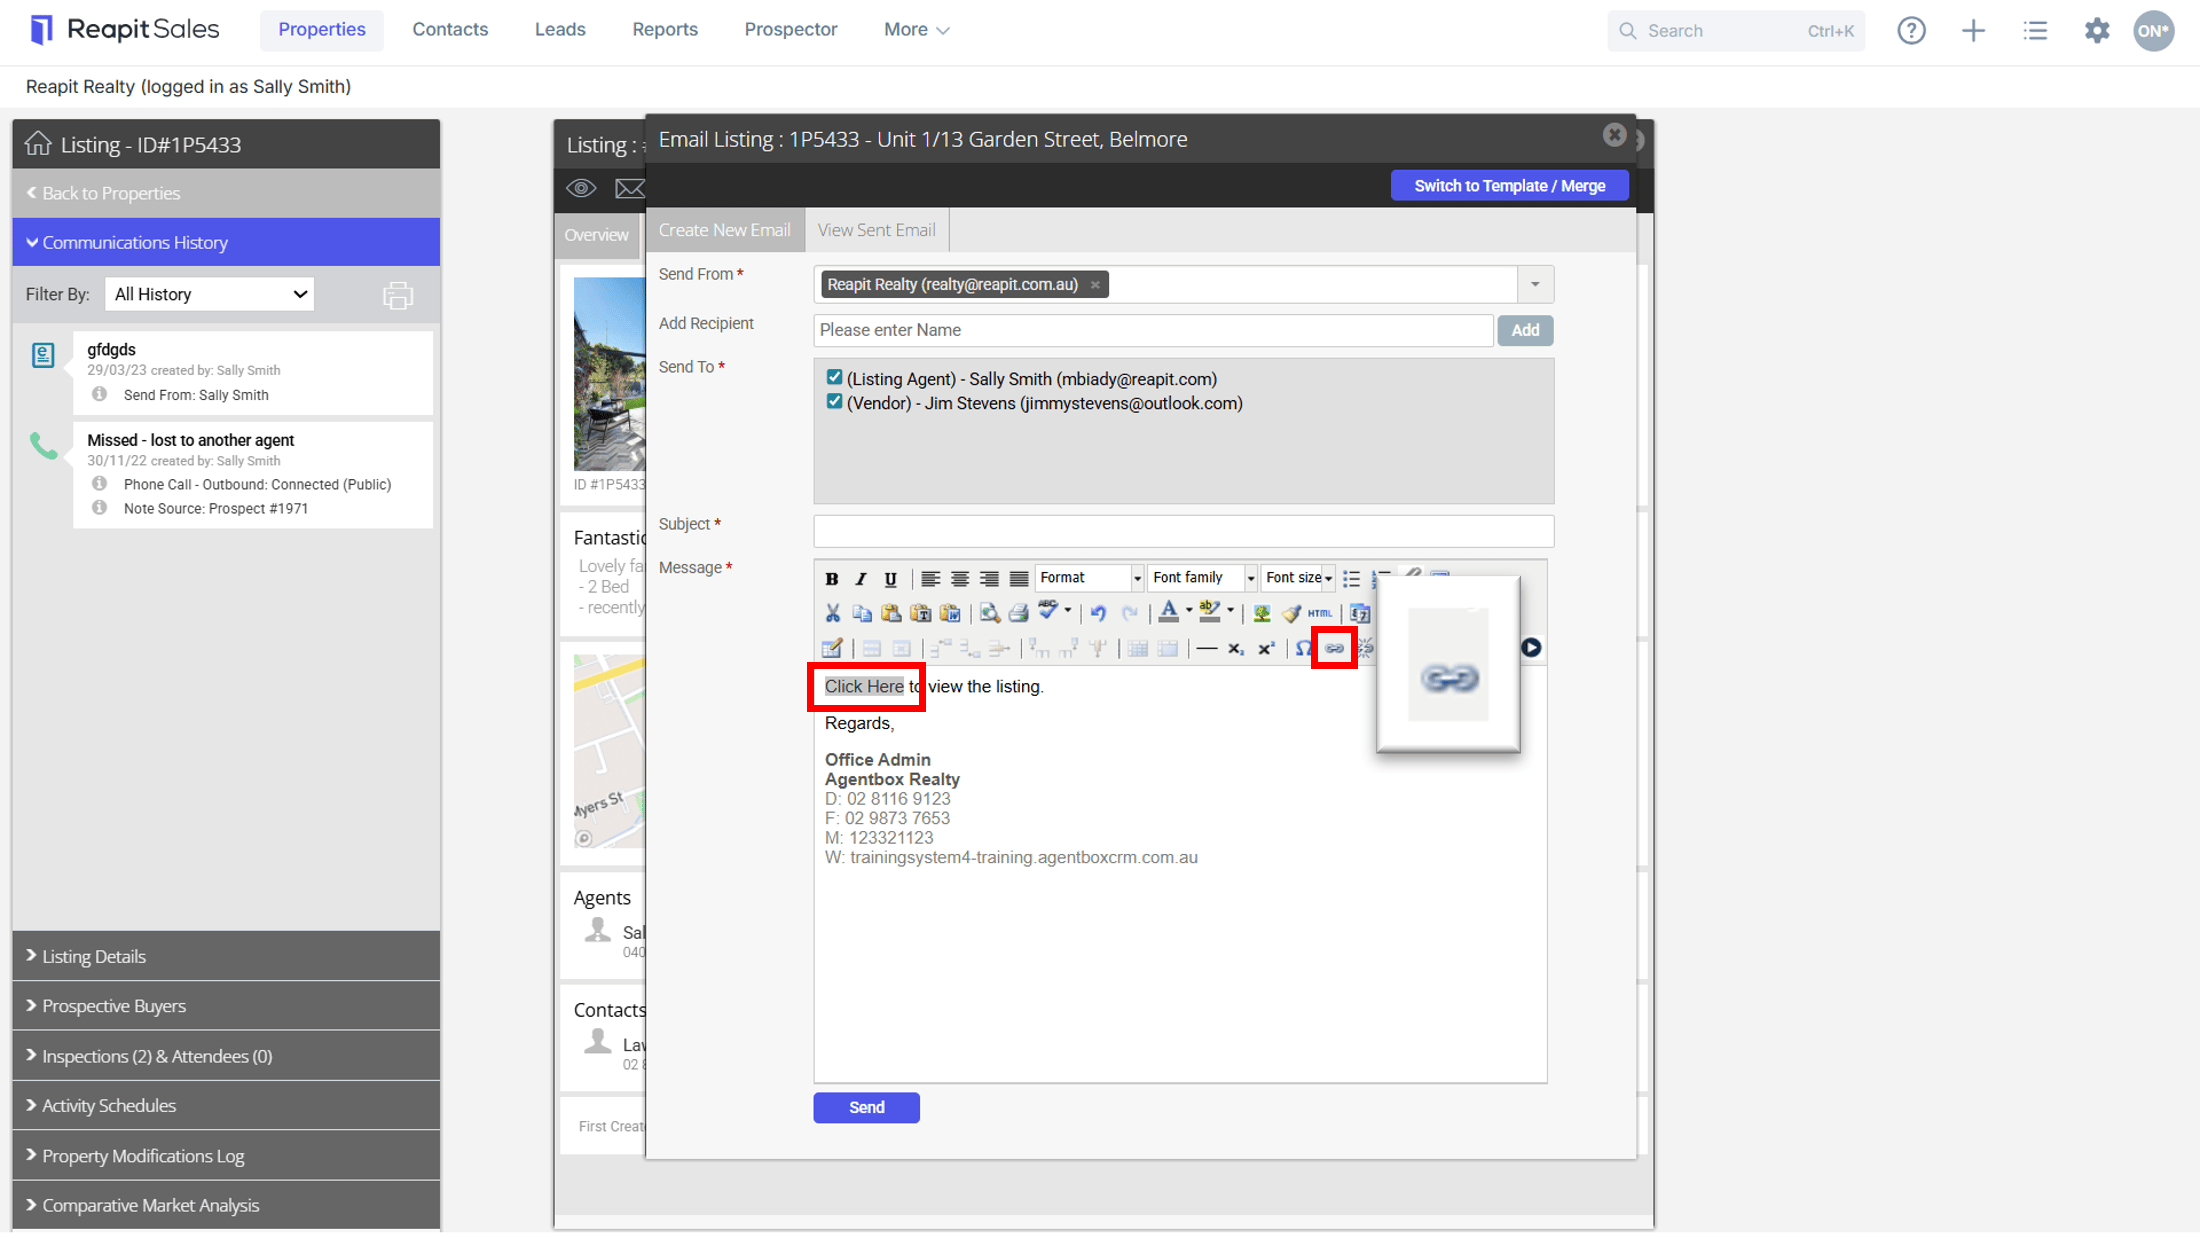Click the Switch to Template / Merge button
Screen dimensions: 2200x1238
point(1509,186)
